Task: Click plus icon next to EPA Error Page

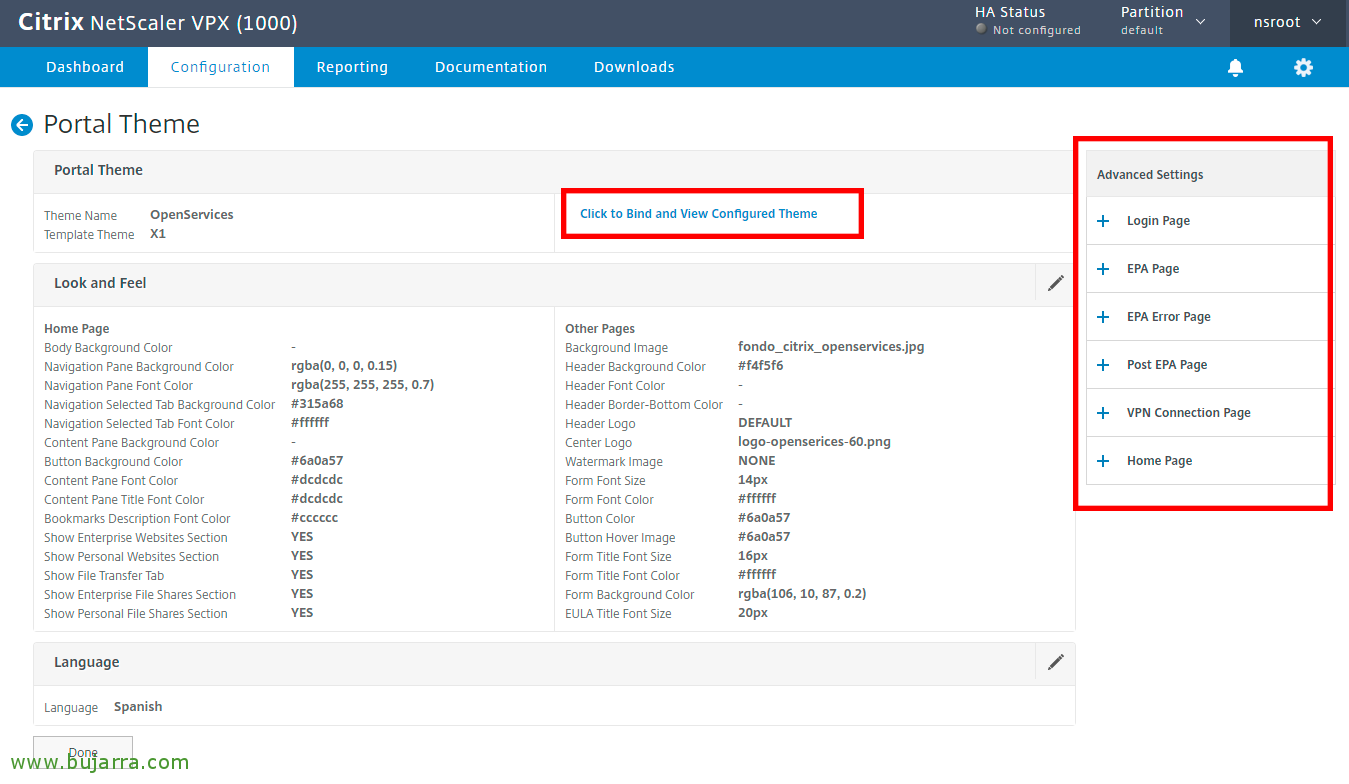Action: click(x=1103, y=317)
